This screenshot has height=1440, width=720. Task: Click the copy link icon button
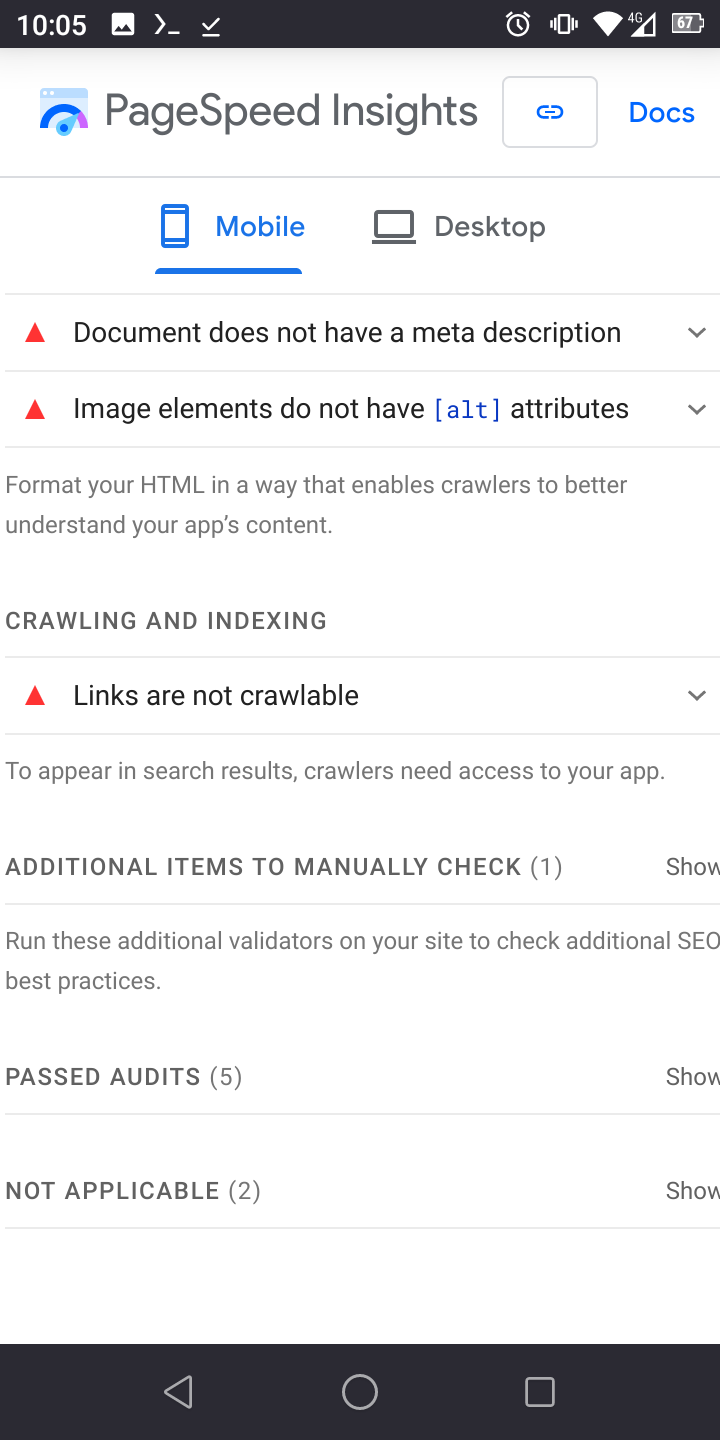coord(550,112)
